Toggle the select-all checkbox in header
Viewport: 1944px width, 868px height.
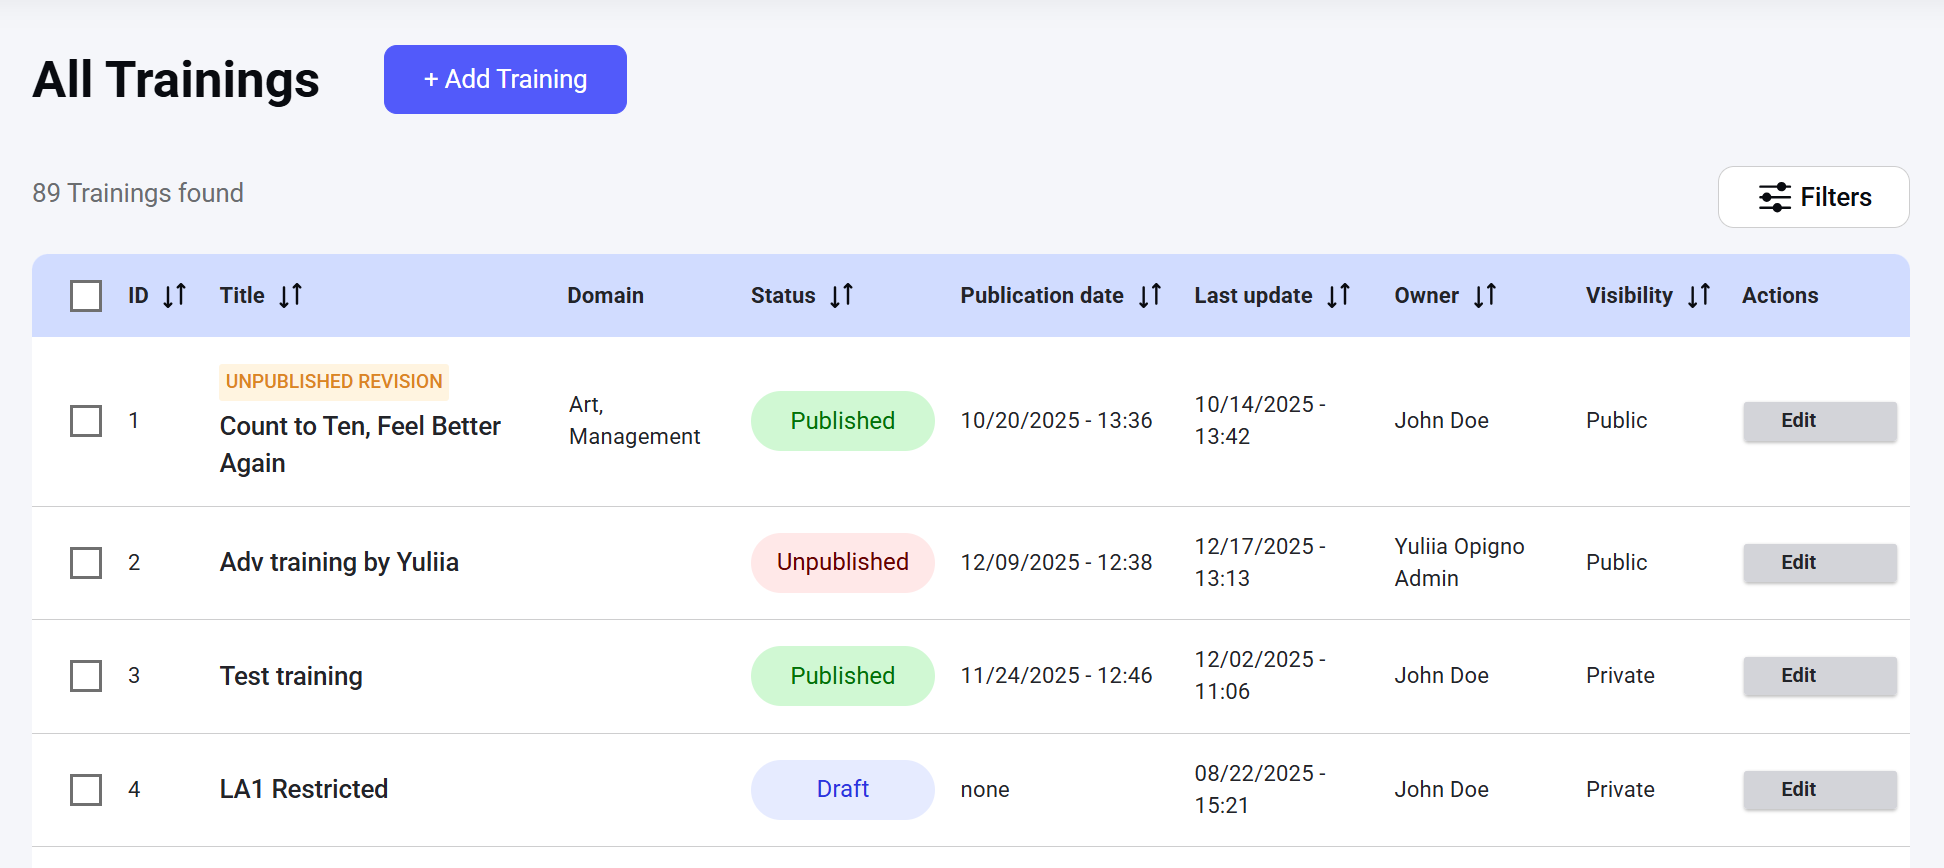coord(86,296)
